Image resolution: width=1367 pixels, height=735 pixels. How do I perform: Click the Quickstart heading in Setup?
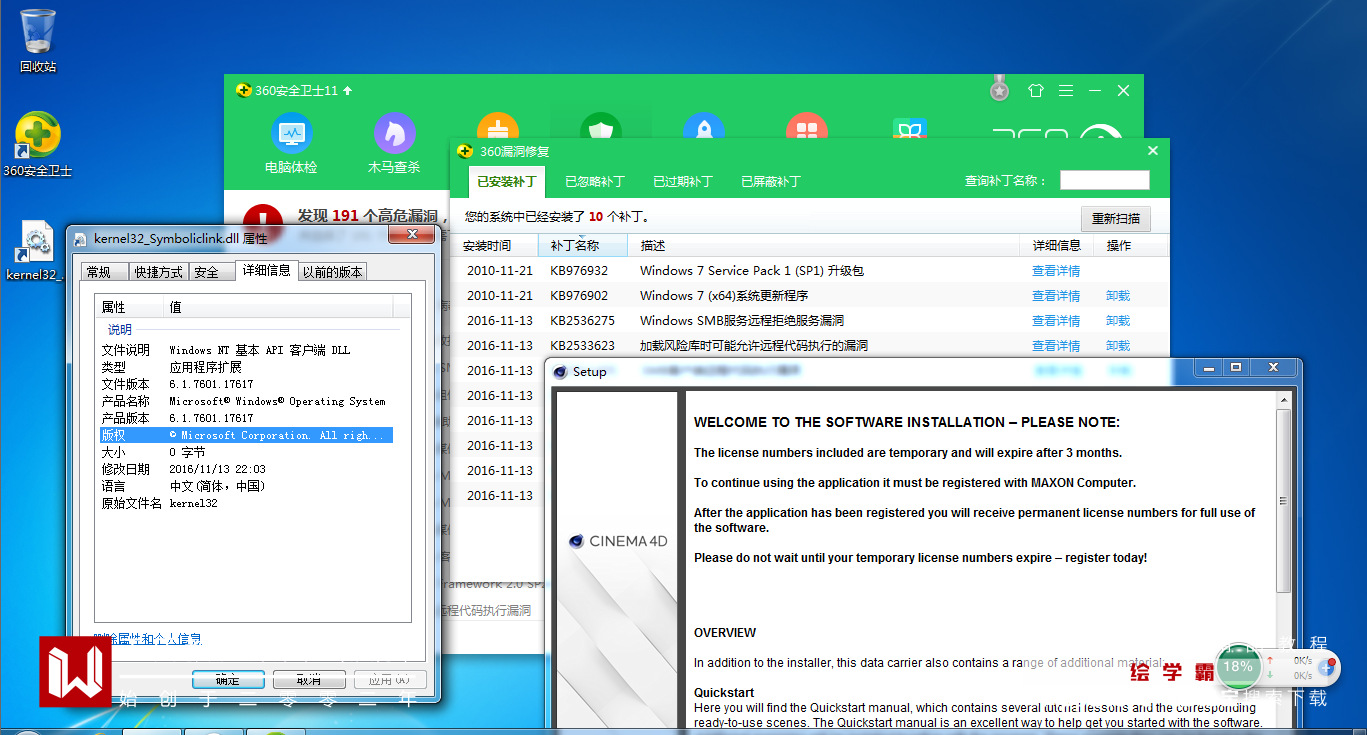point(724,693)
